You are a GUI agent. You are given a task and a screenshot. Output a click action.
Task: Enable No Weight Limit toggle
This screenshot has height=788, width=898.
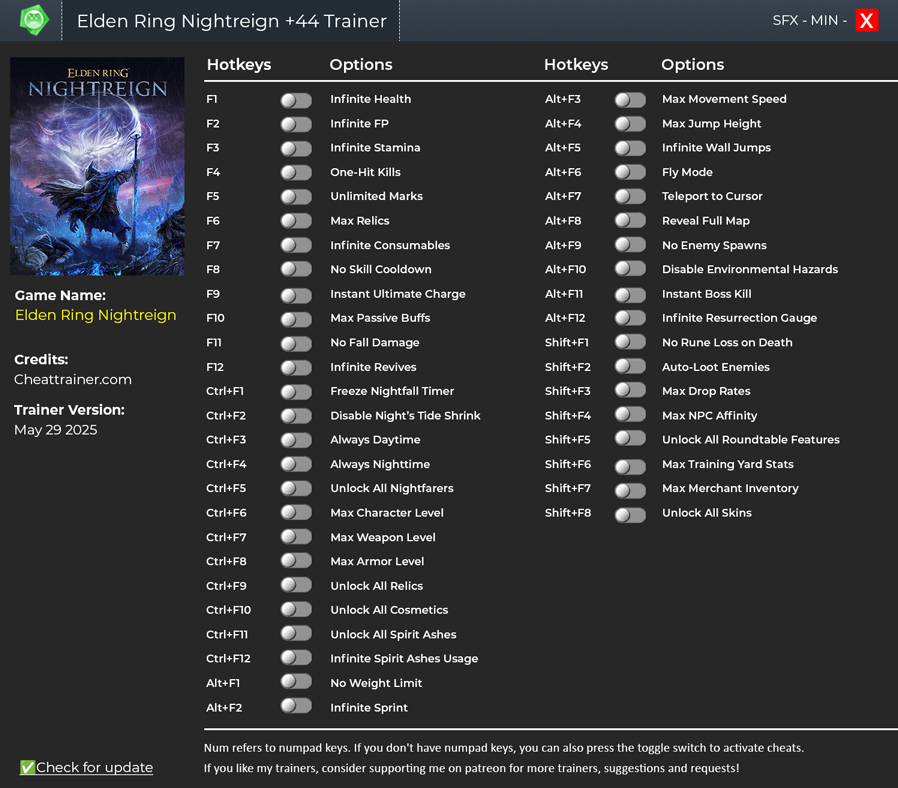[x=296, y=681]
